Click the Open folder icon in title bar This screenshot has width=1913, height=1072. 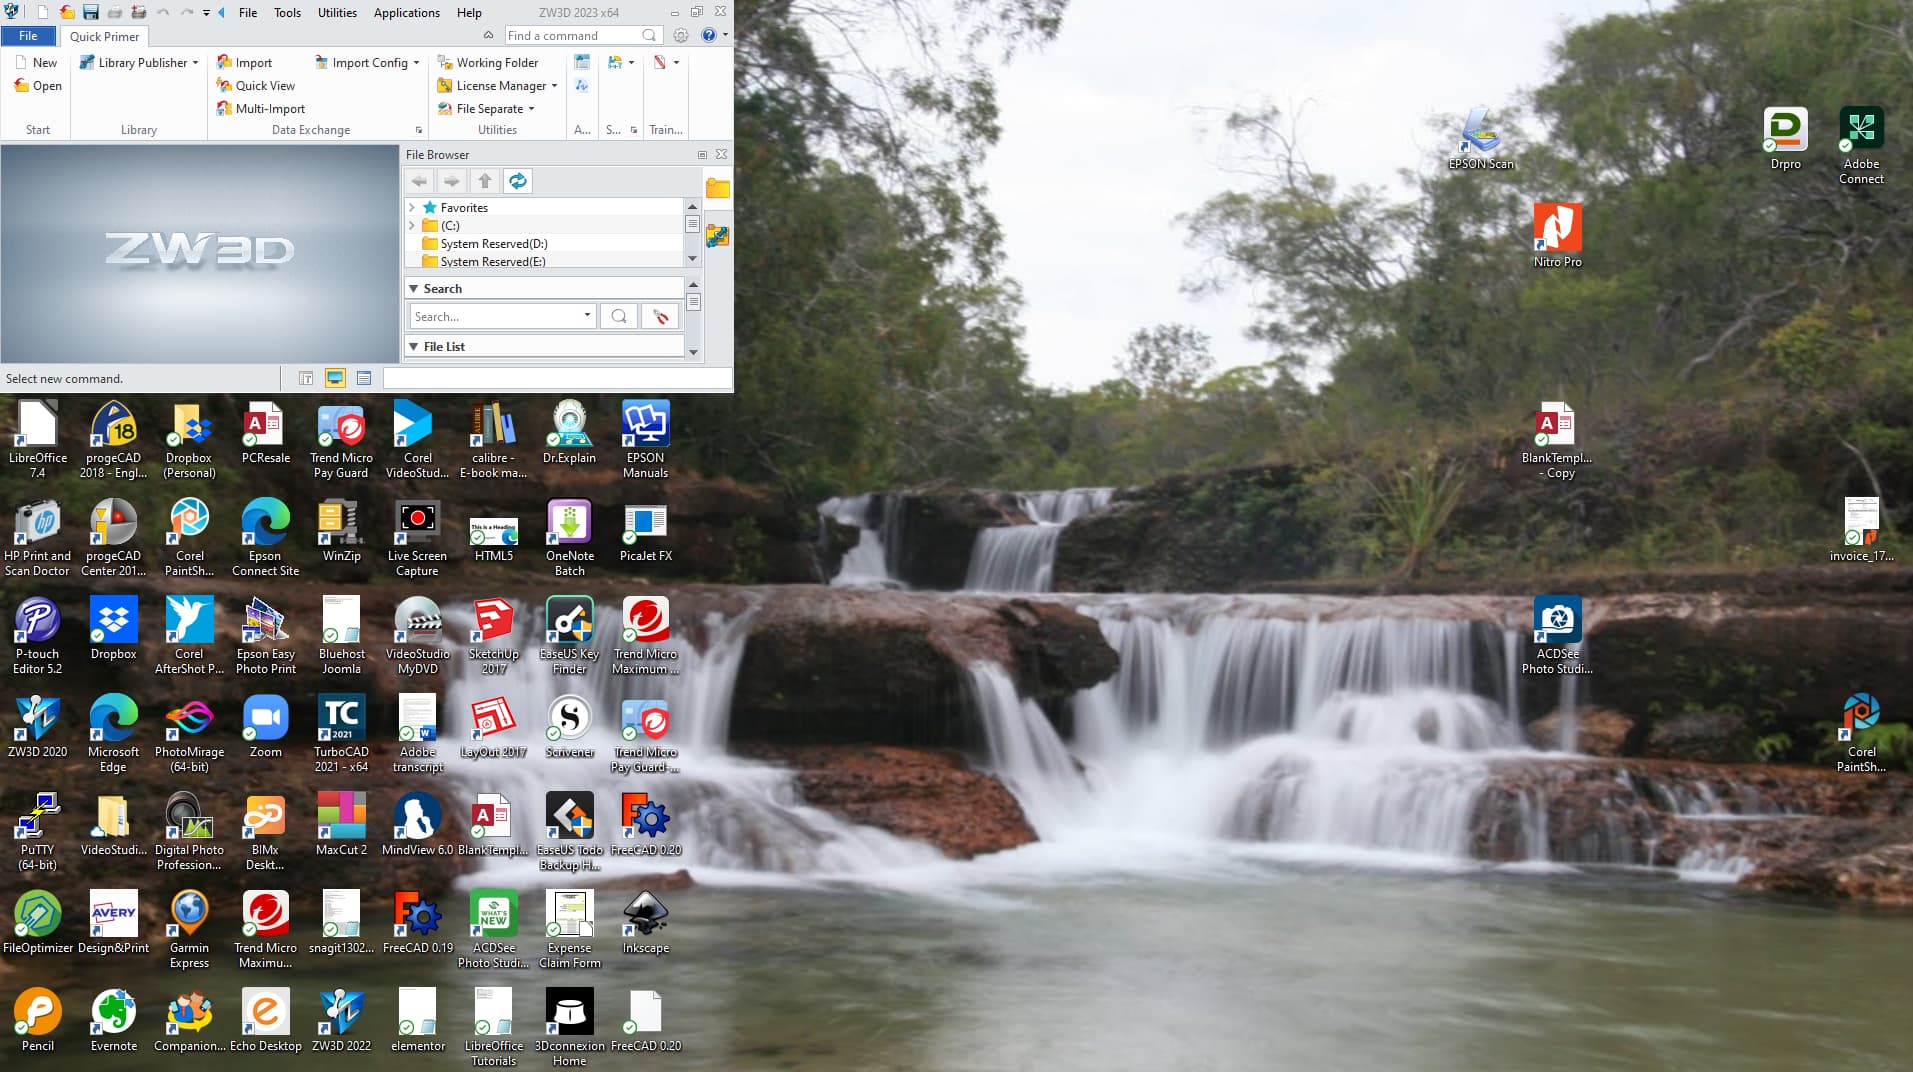67,12
